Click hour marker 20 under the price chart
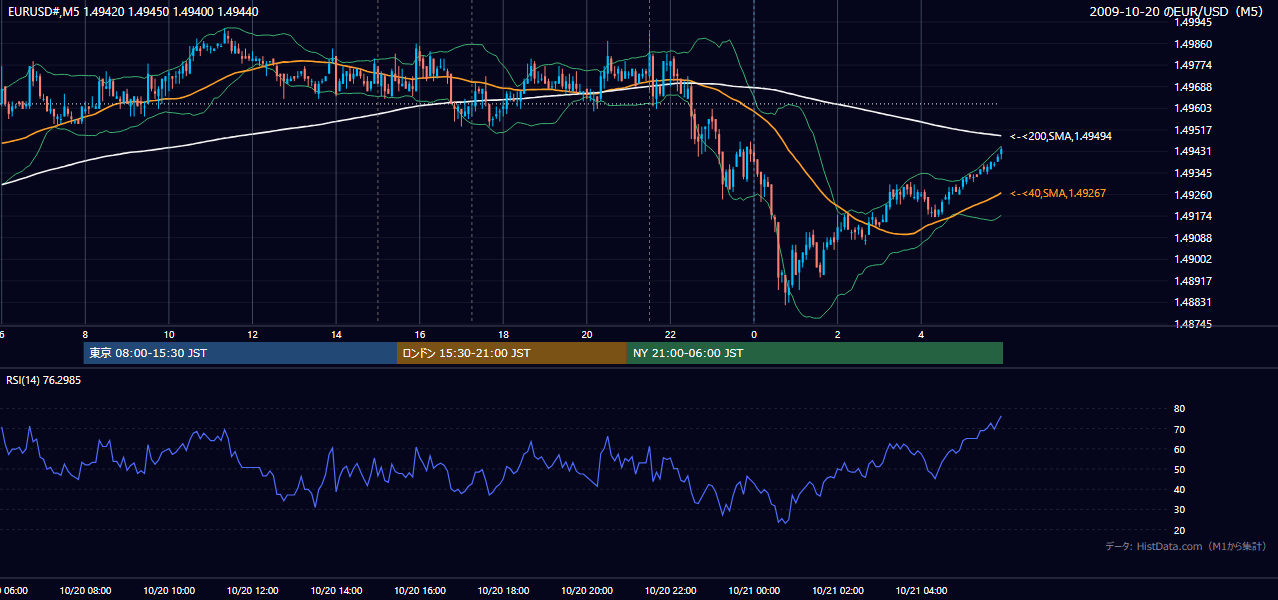 coord(587,335)
